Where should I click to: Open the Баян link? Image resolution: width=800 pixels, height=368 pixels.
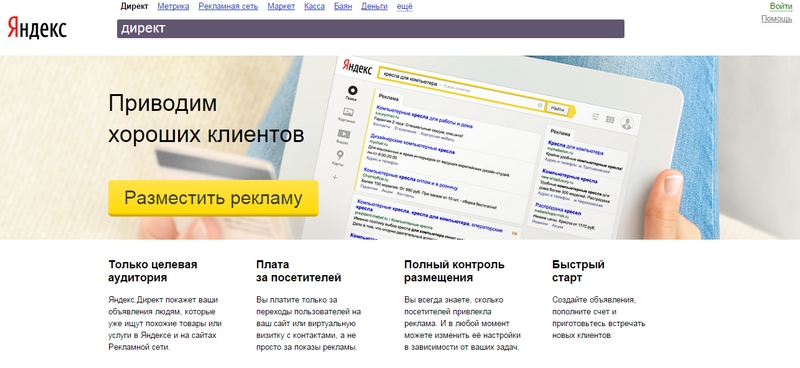[x=343, y=7]
